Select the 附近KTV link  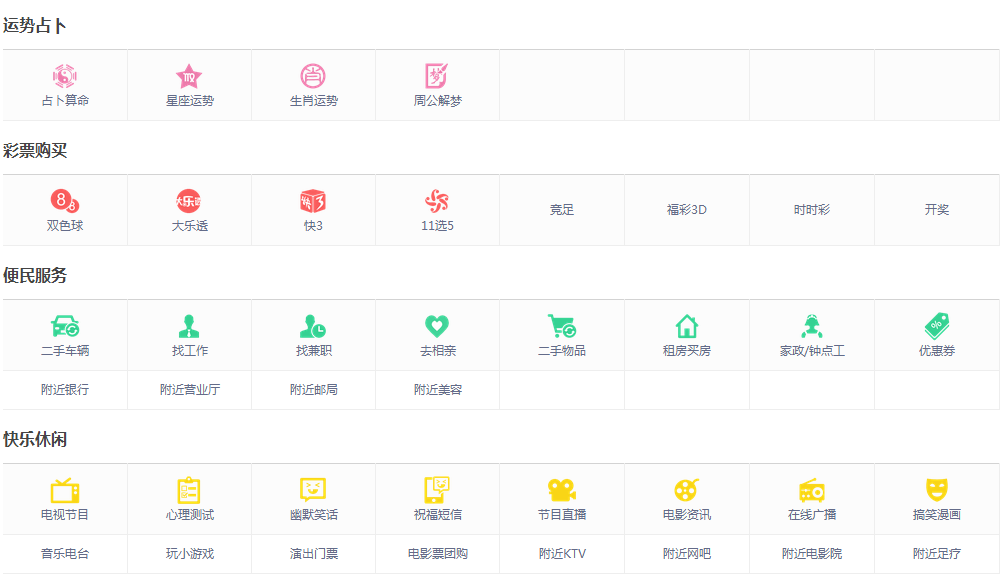tap(562, 553)
